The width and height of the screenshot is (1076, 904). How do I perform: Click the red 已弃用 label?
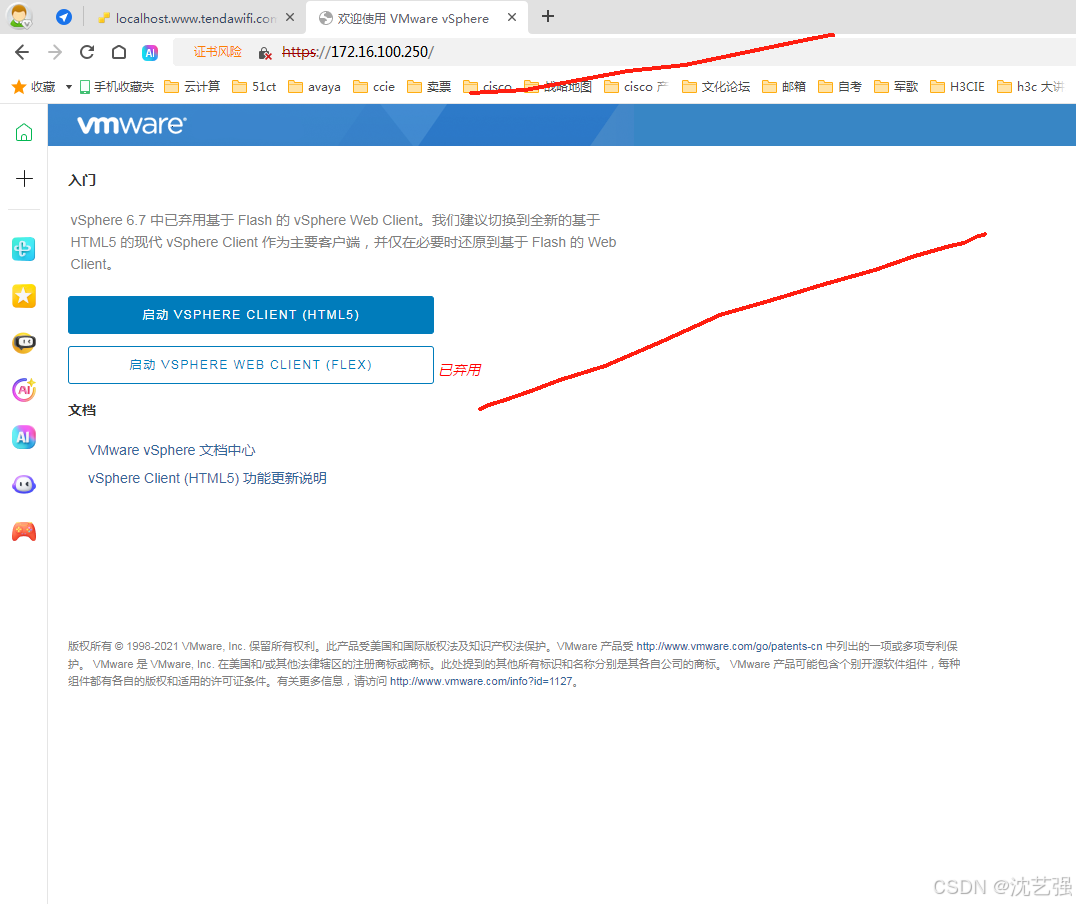pyautogui.click(x=460, y=370)
